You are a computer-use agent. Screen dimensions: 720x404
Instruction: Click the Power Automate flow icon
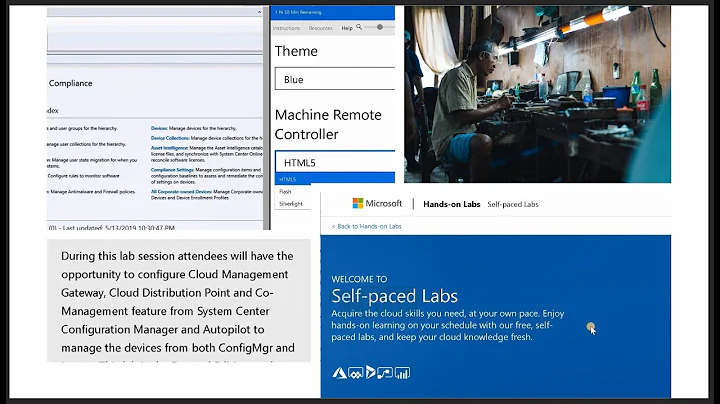[385, 373]
